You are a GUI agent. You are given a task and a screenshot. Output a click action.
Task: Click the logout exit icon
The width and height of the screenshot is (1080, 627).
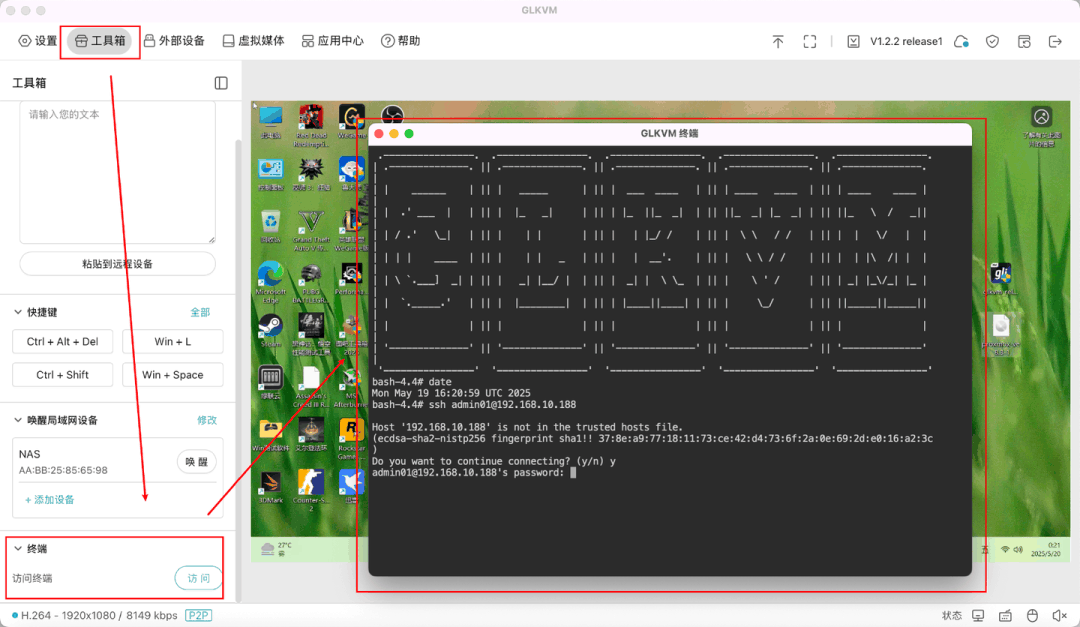click(1055, 41)
